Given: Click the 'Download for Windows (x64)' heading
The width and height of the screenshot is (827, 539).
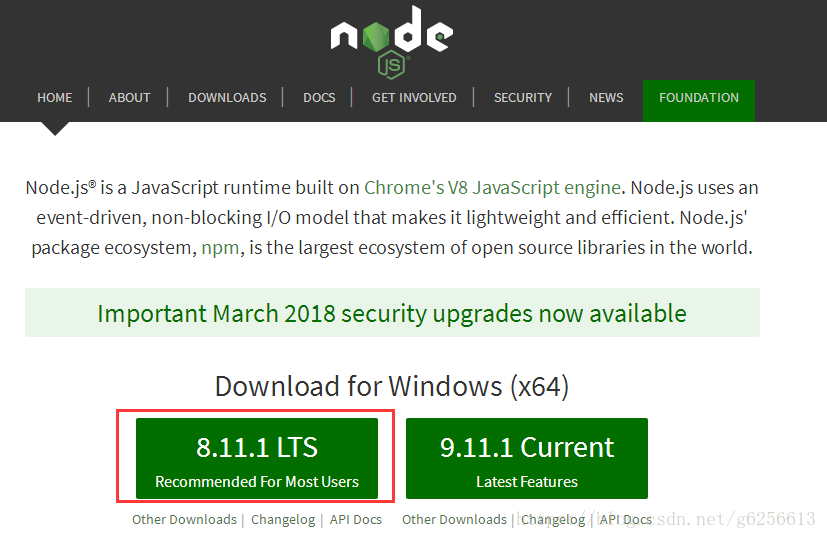Looking at the screenshot, I should point(392,386).
